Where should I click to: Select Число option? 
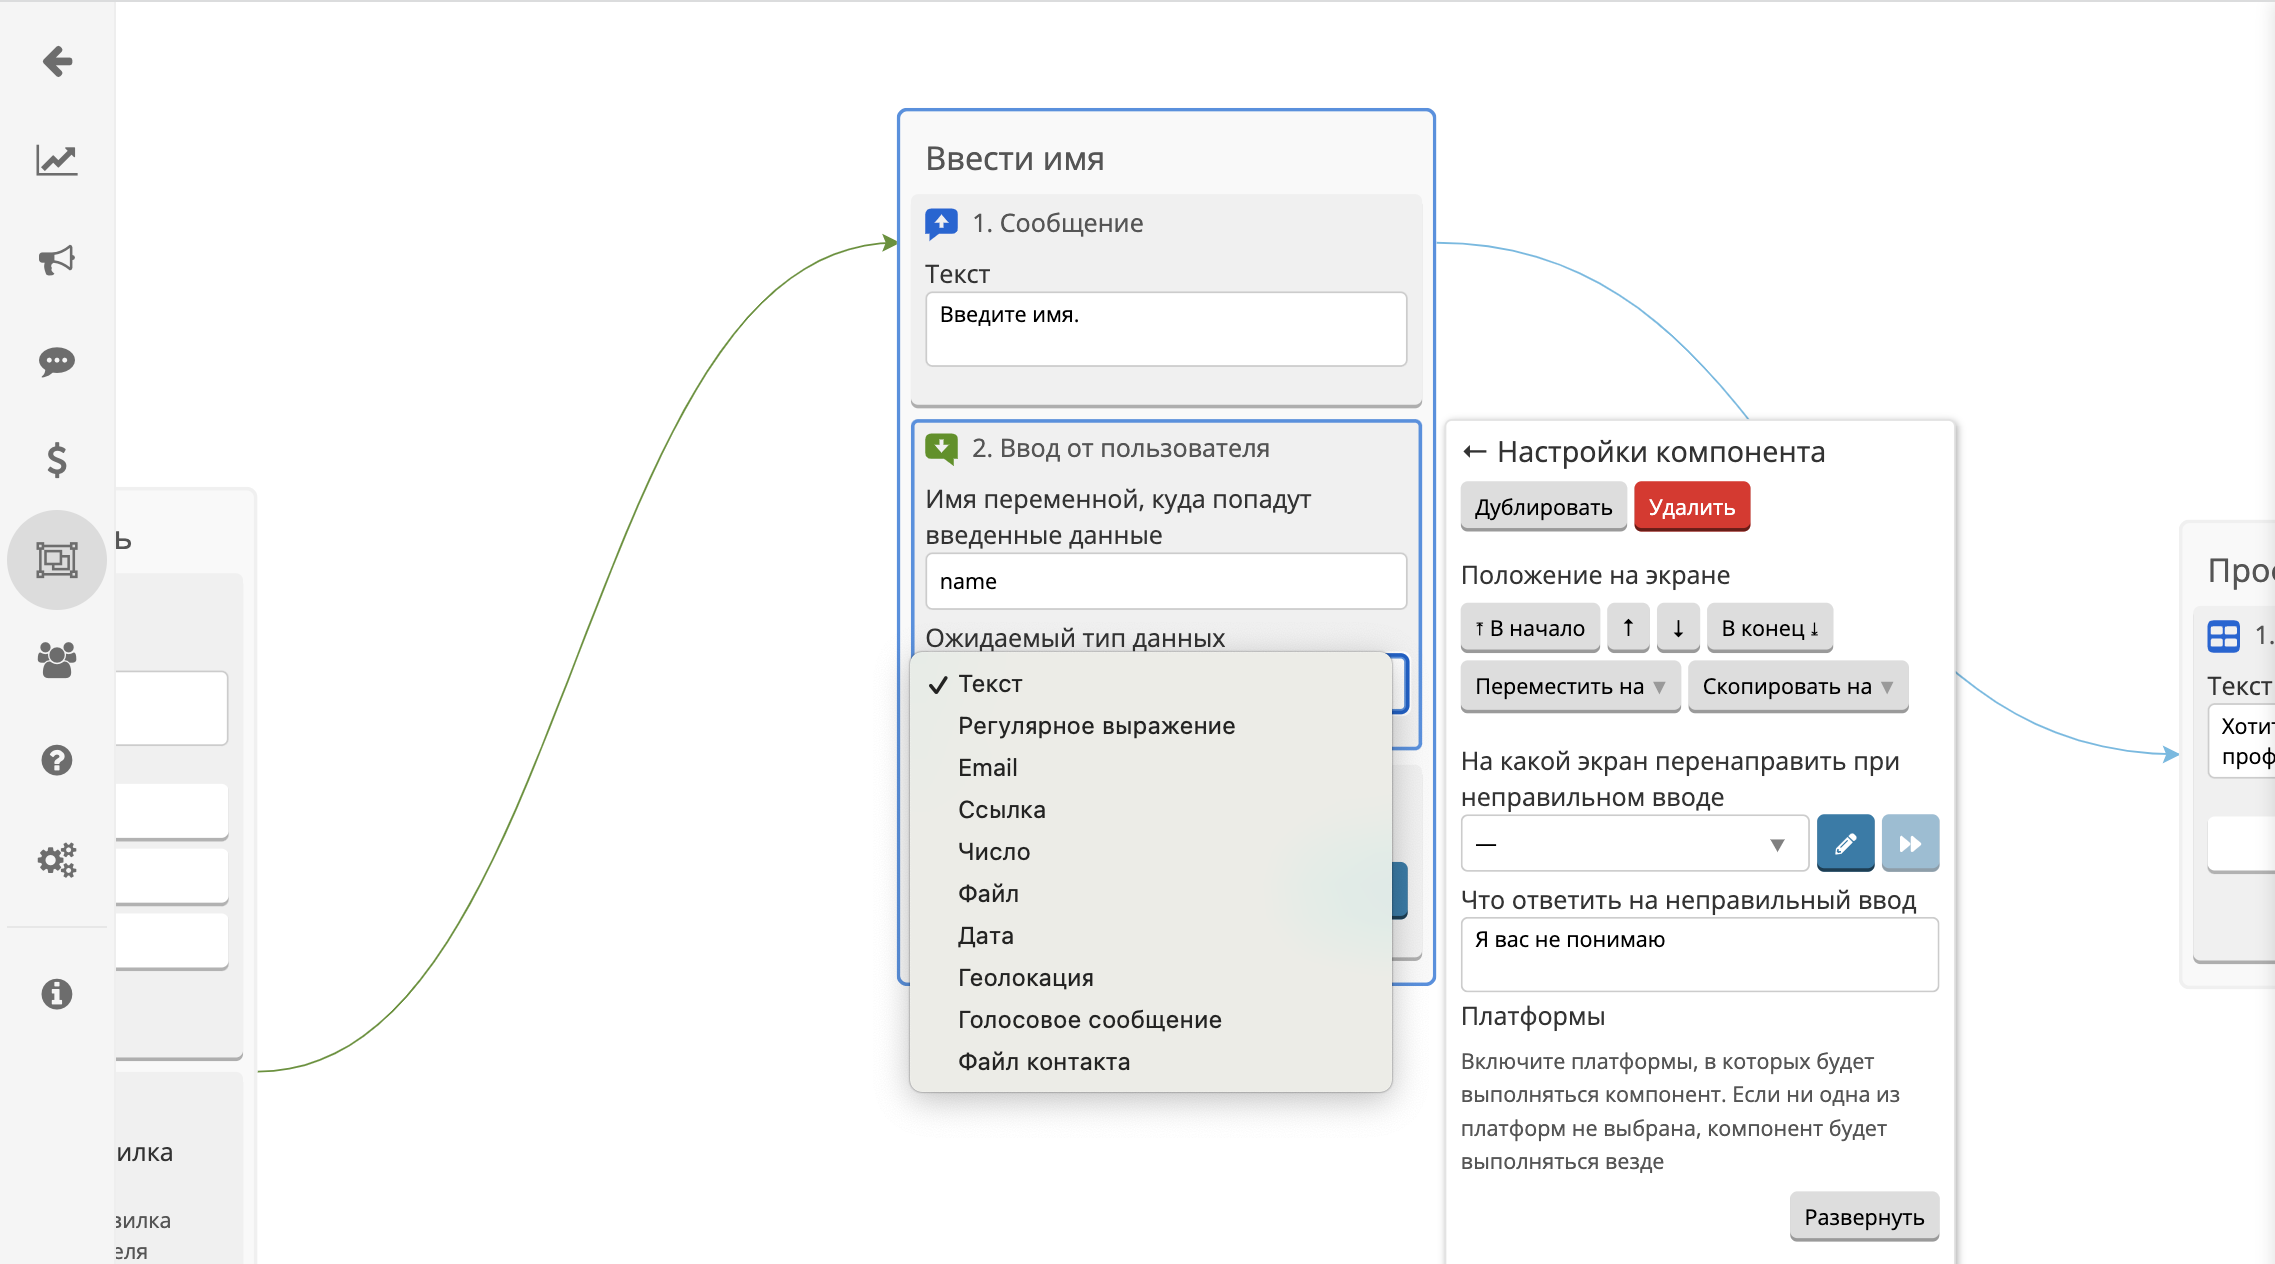coord(1151,852)
